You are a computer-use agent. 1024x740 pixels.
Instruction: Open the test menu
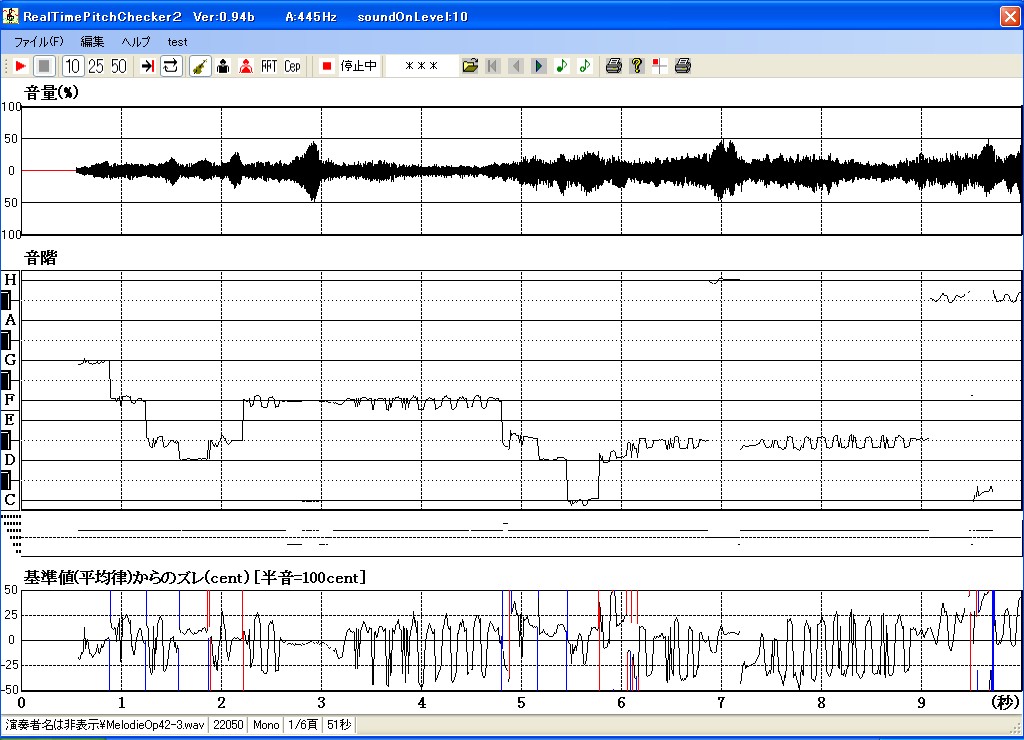(177, 42)
